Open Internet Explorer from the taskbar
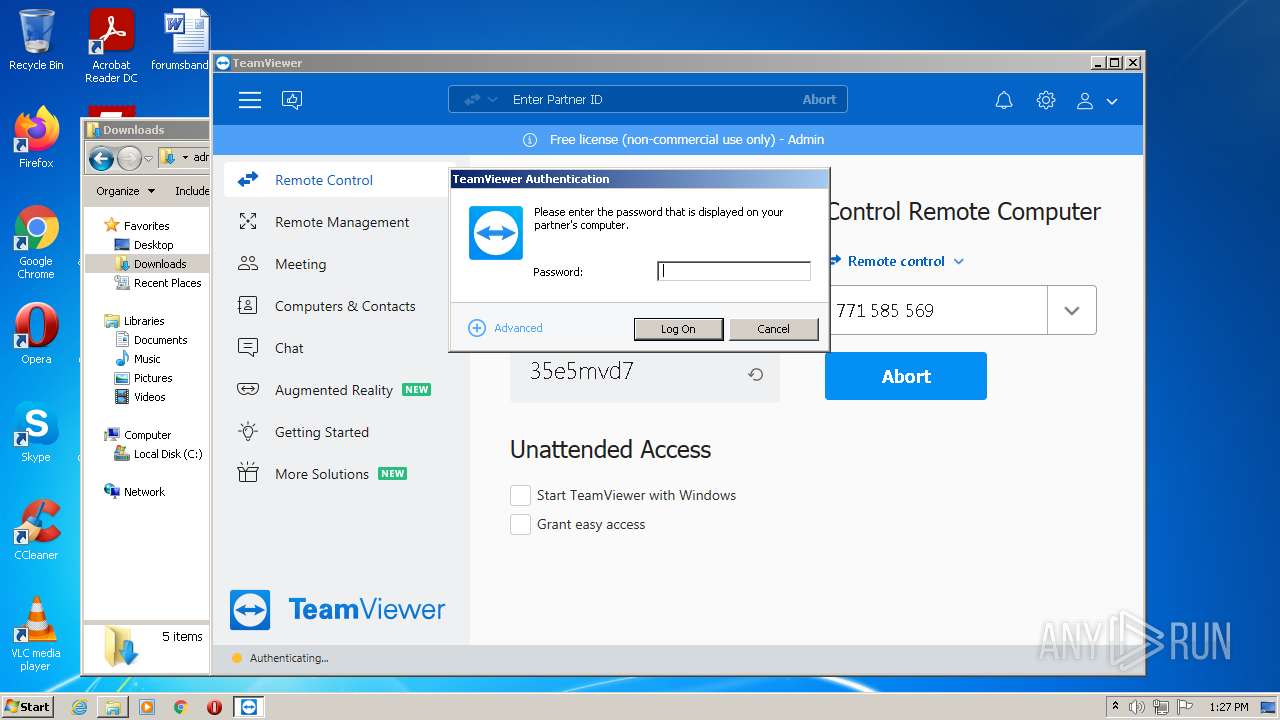 [80, 707]
